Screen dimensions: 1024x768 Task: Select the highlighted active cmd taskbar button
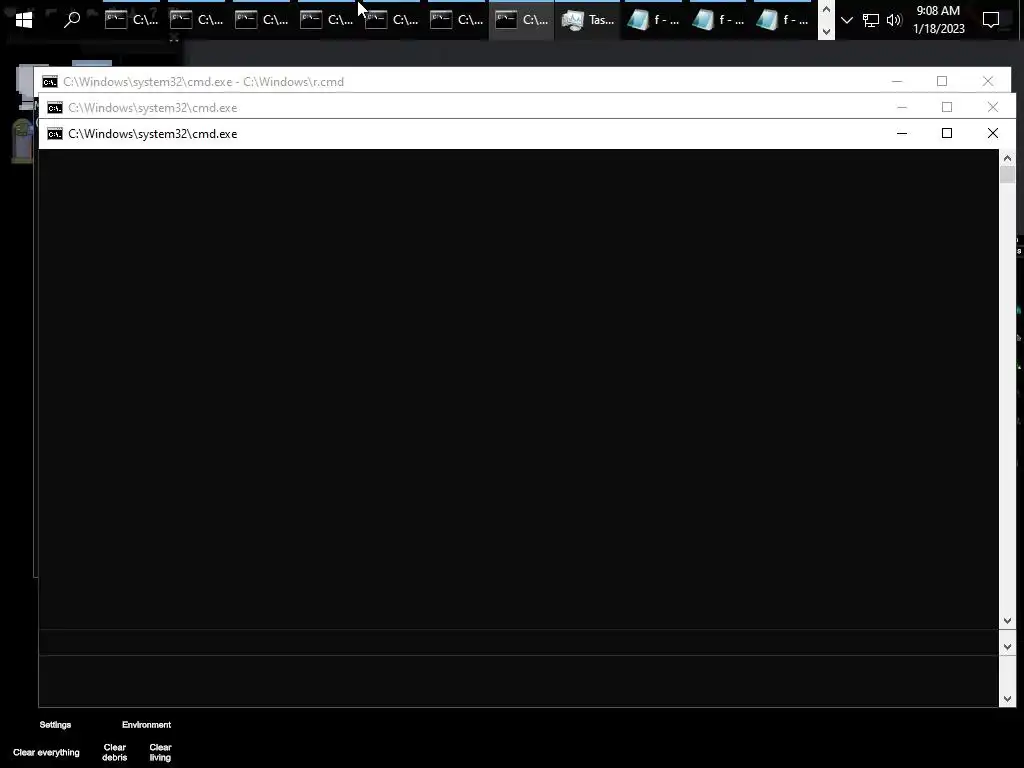[521, 20]
